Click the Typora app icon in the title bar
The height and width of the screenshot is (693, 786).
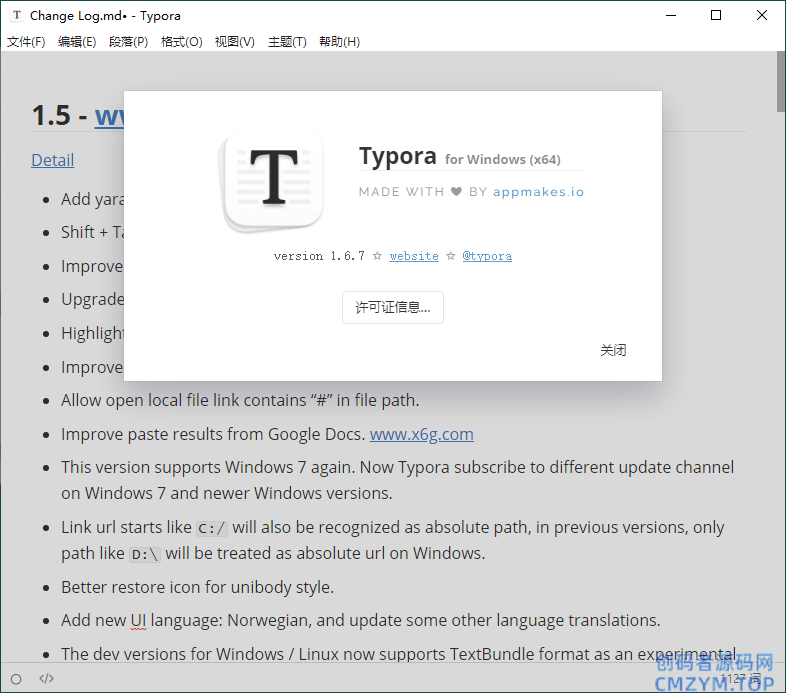pyautogui.click(x=16, y=16)
